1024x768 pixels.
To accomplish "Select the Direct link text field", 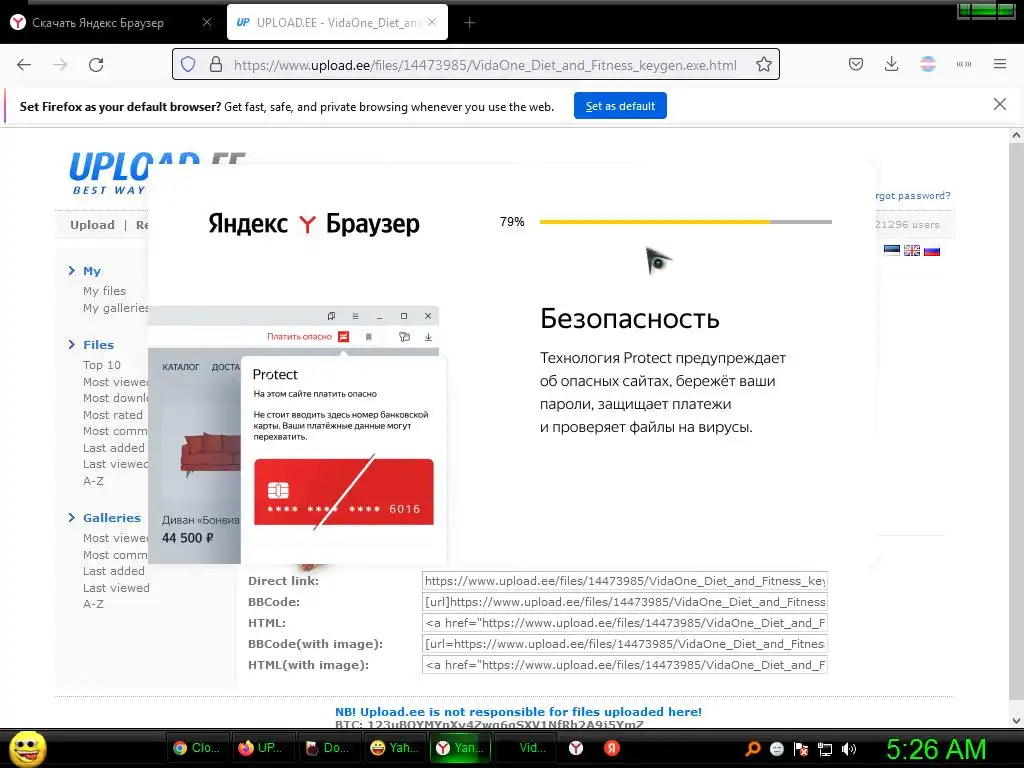I will 625,581.
